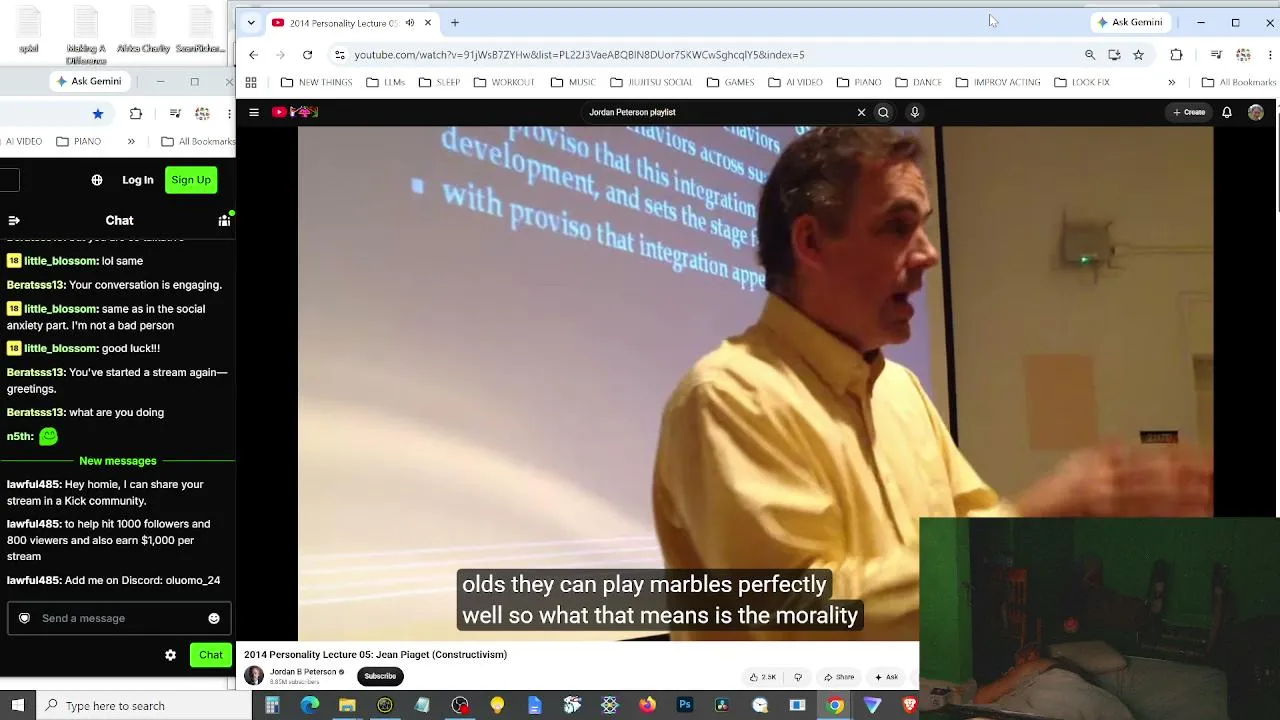1280x720 pixels.
Task: Open Extensions puzzle icon in background Chrome window
Action: tap(136, 114)
